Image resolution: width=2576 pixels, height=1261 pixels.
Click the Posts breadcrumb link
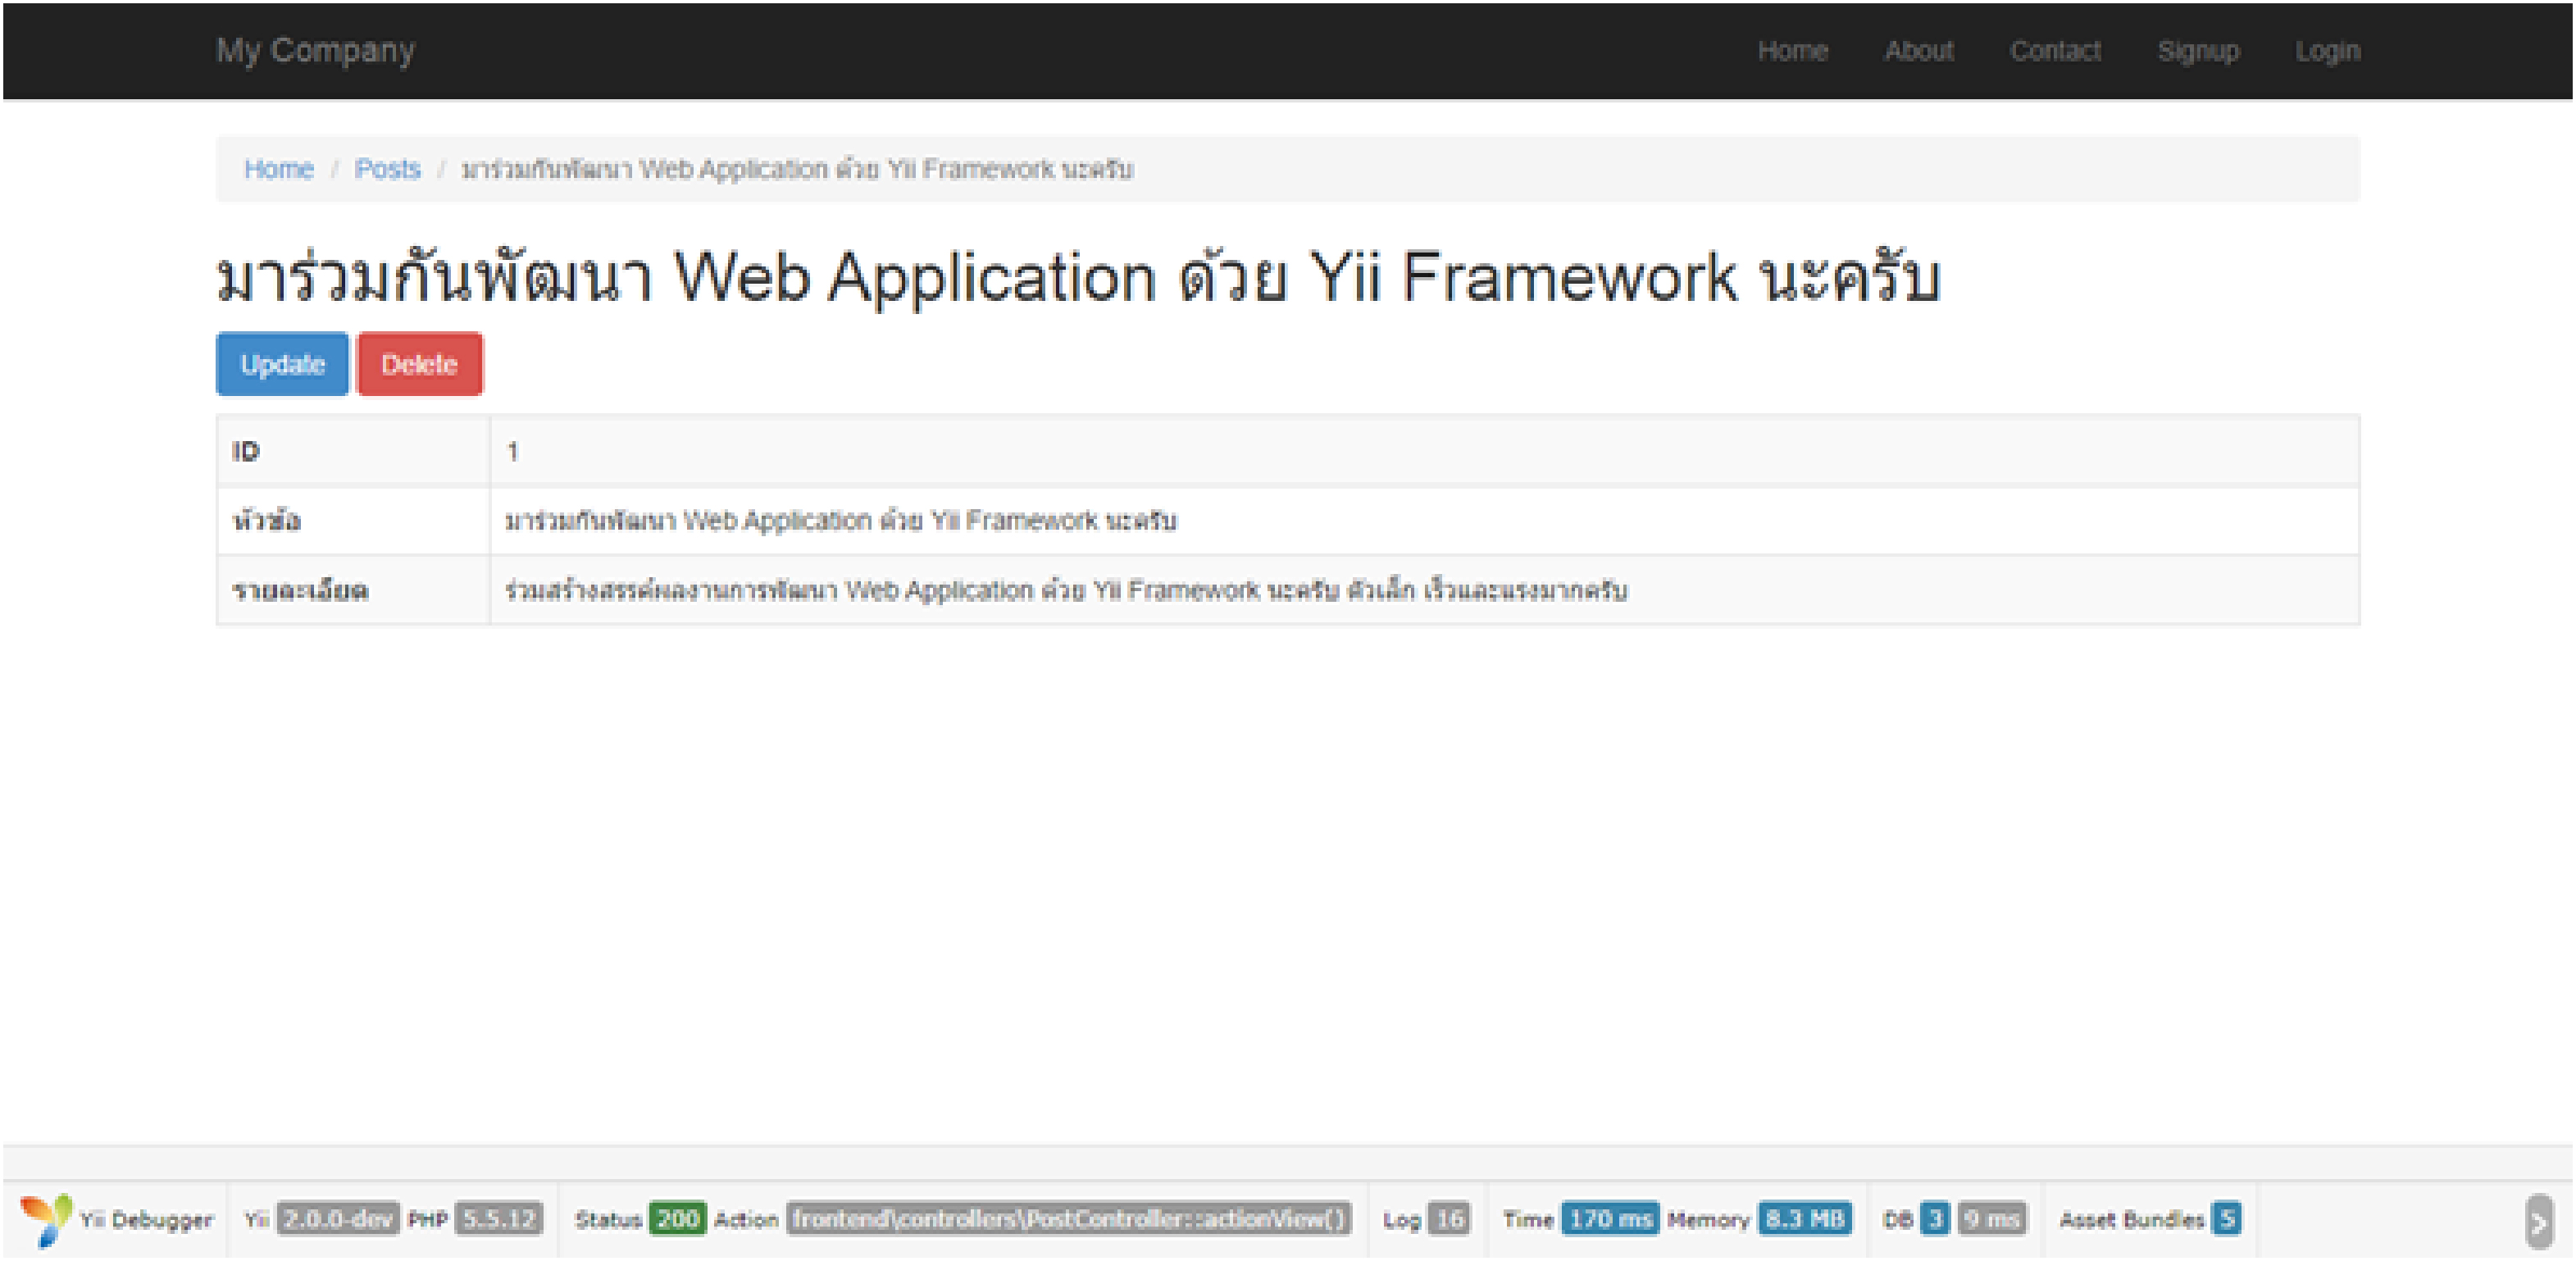[387, 169]
